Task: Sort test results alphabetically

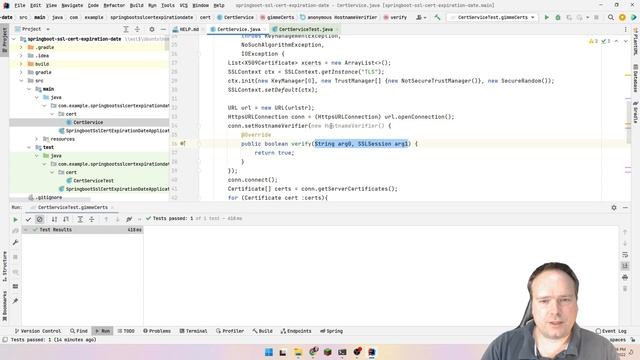Action: (x=54, y=220)
